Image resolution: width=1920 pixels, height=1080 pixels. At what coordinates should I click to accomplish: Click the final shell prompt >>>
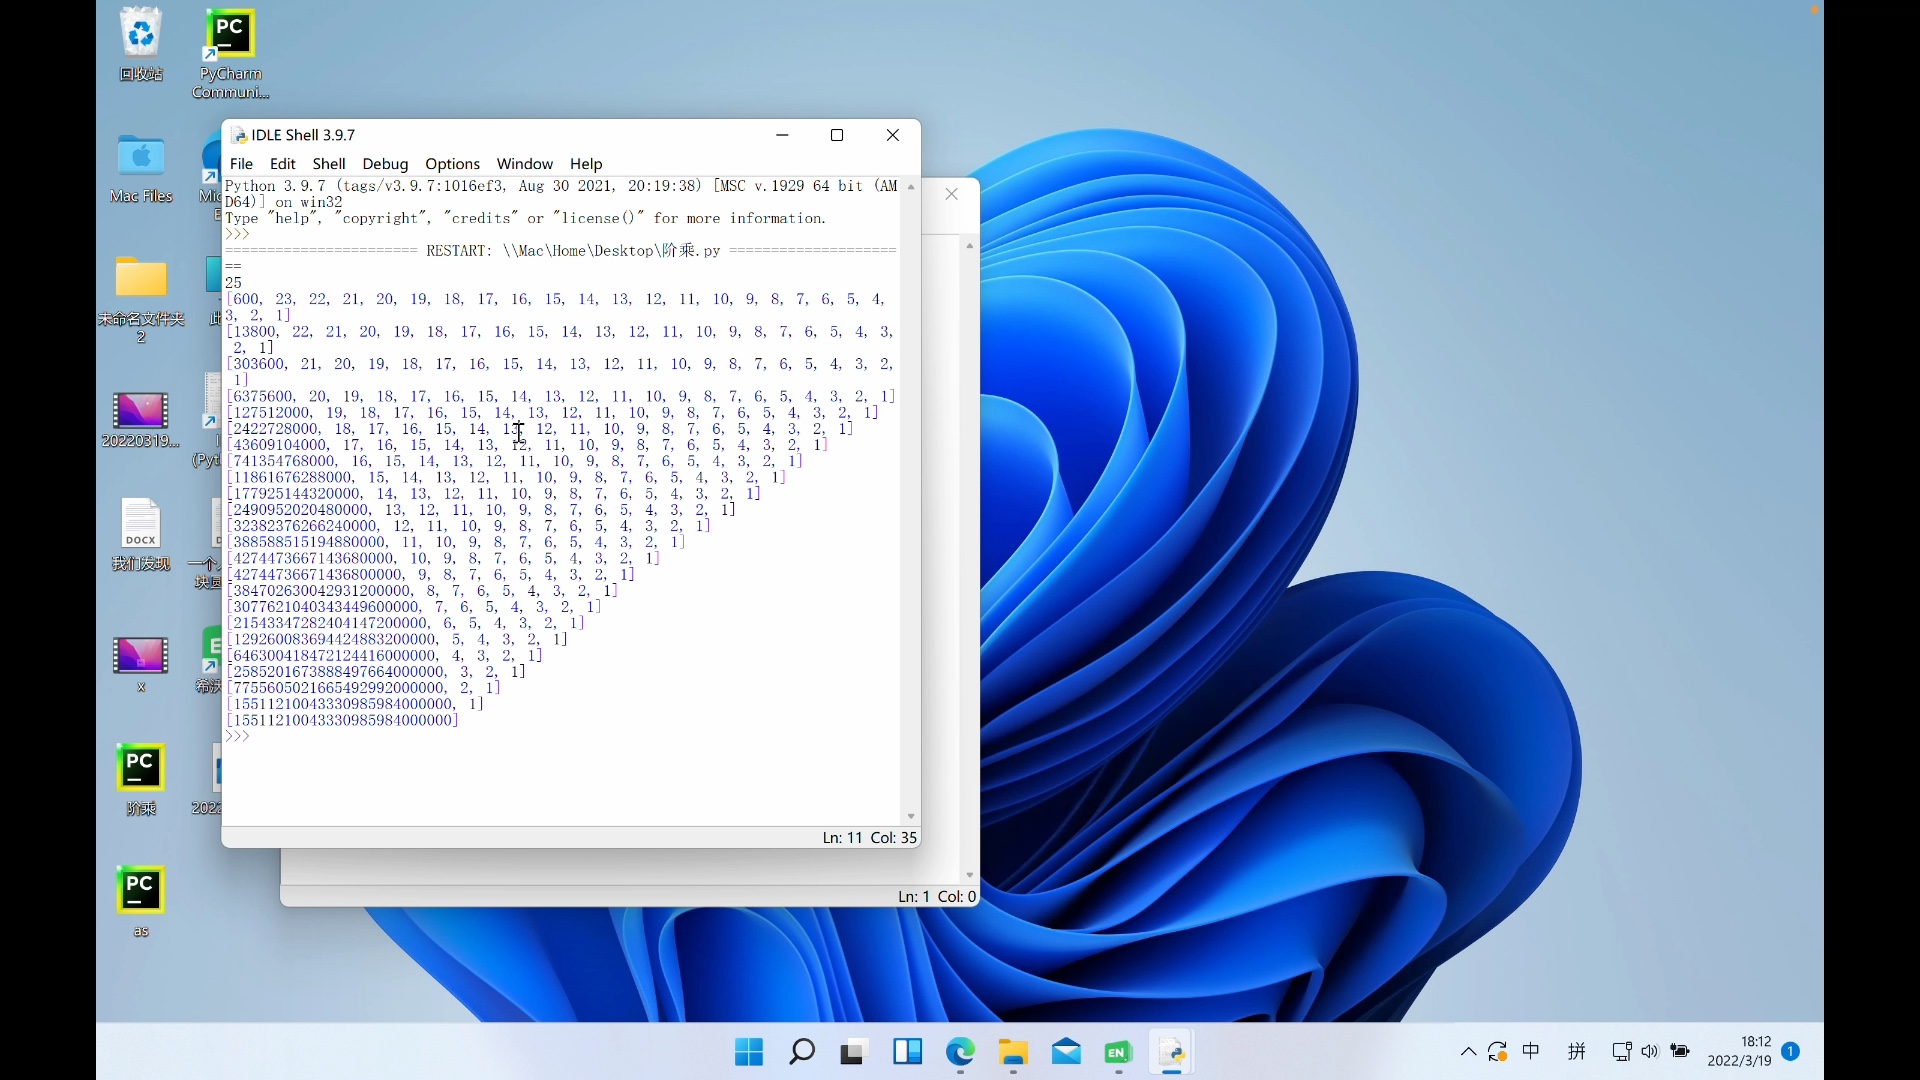coord(237,736)
